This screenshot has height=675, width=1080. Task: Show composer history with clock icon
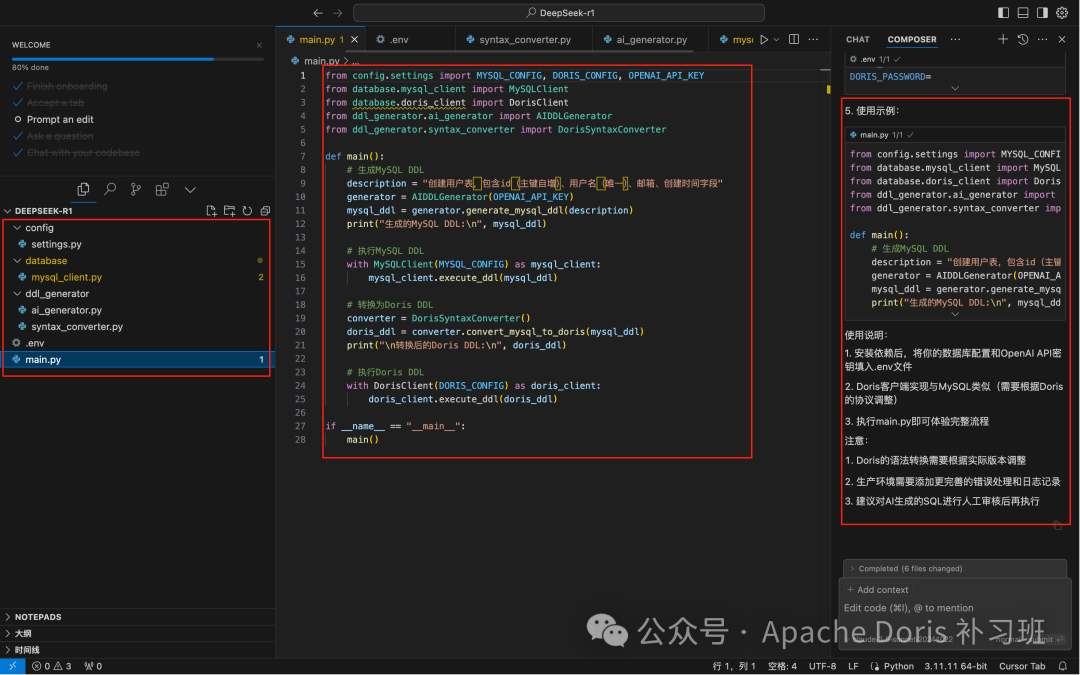coord(1023,40)
